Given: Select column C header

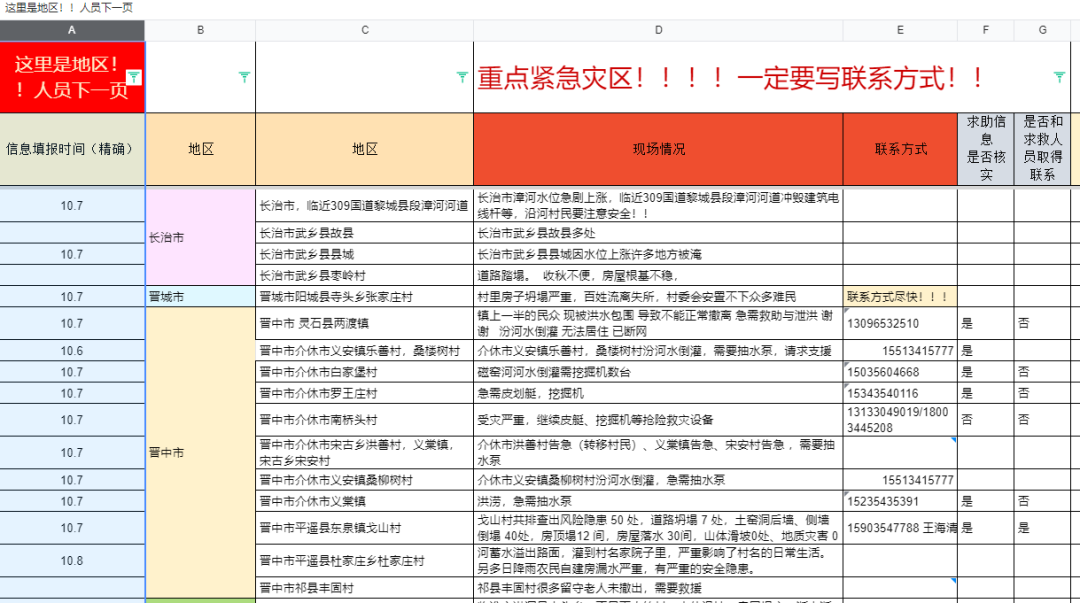Looking at the screenshot, I should pos(364,30).
